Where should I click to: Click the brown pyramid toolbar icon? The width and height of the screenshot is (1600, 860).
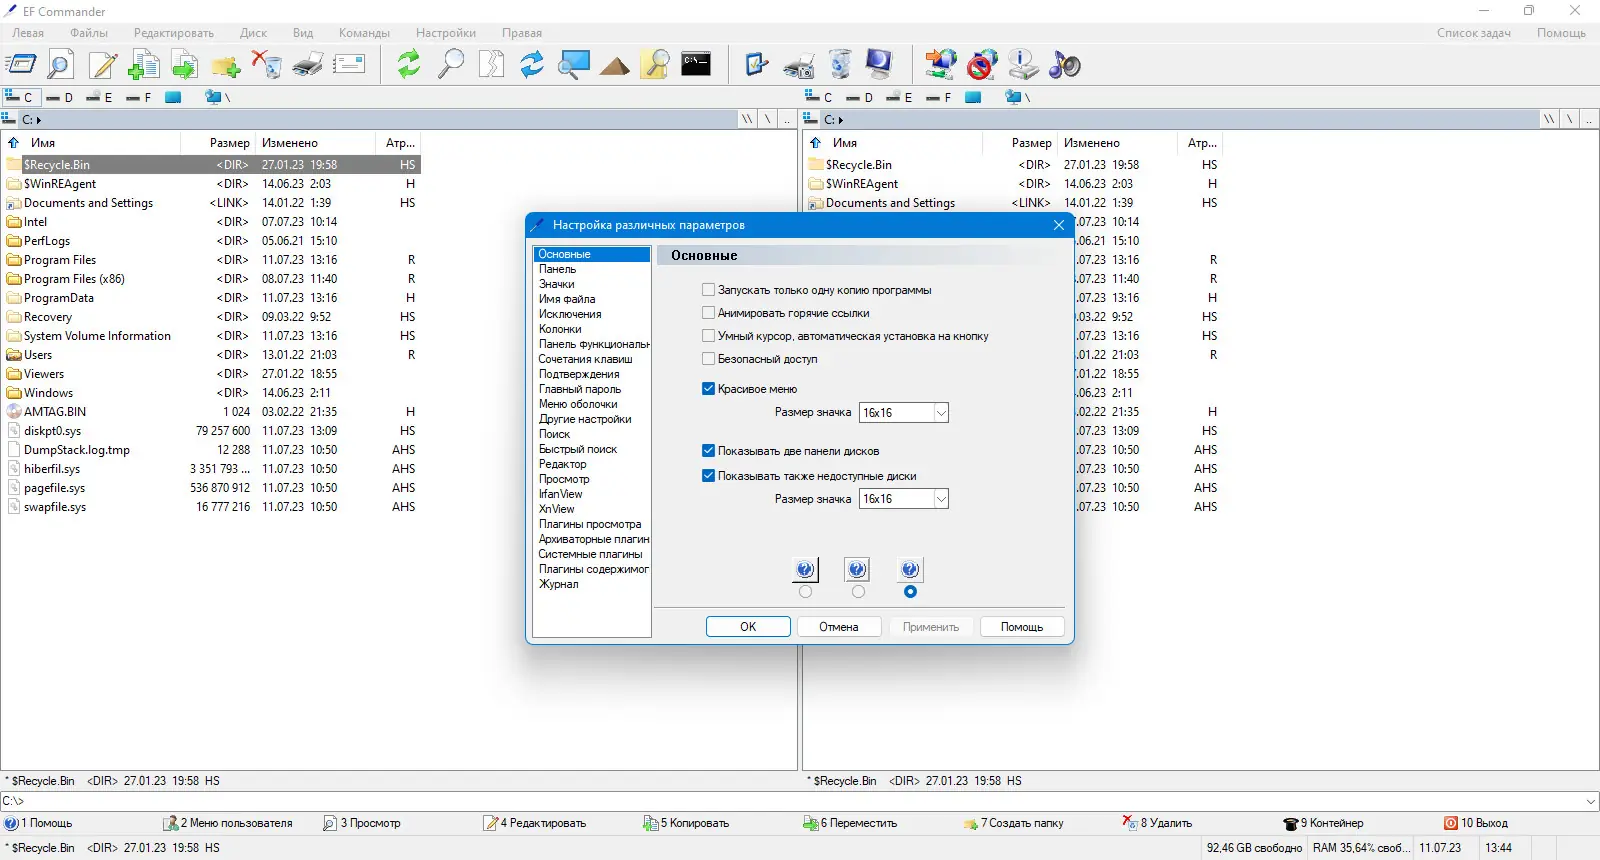click(x=615, y=66)
